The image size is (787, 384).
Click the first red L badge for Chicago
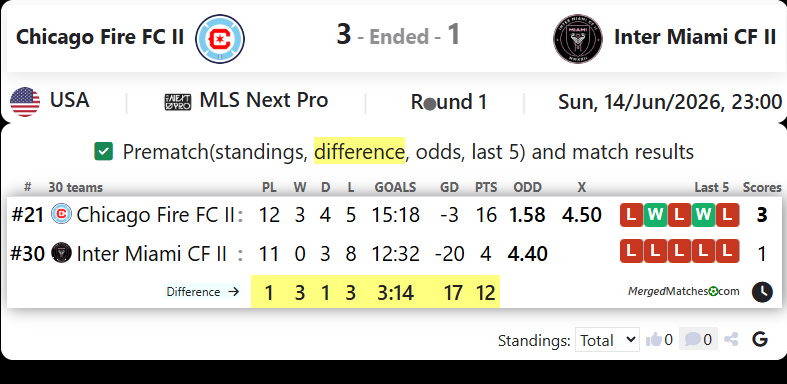coord(631,215)
